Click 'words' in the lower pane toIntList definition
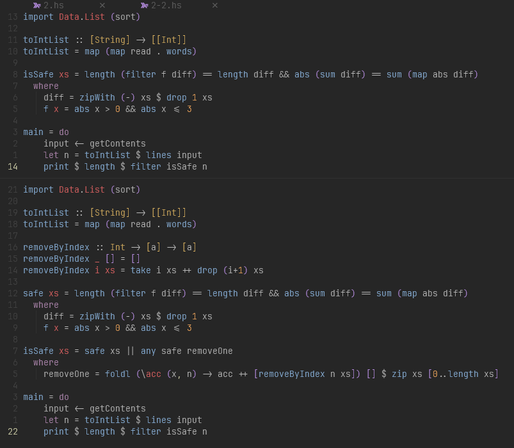This screenshot has height=448, width=514. click(179, 224)
